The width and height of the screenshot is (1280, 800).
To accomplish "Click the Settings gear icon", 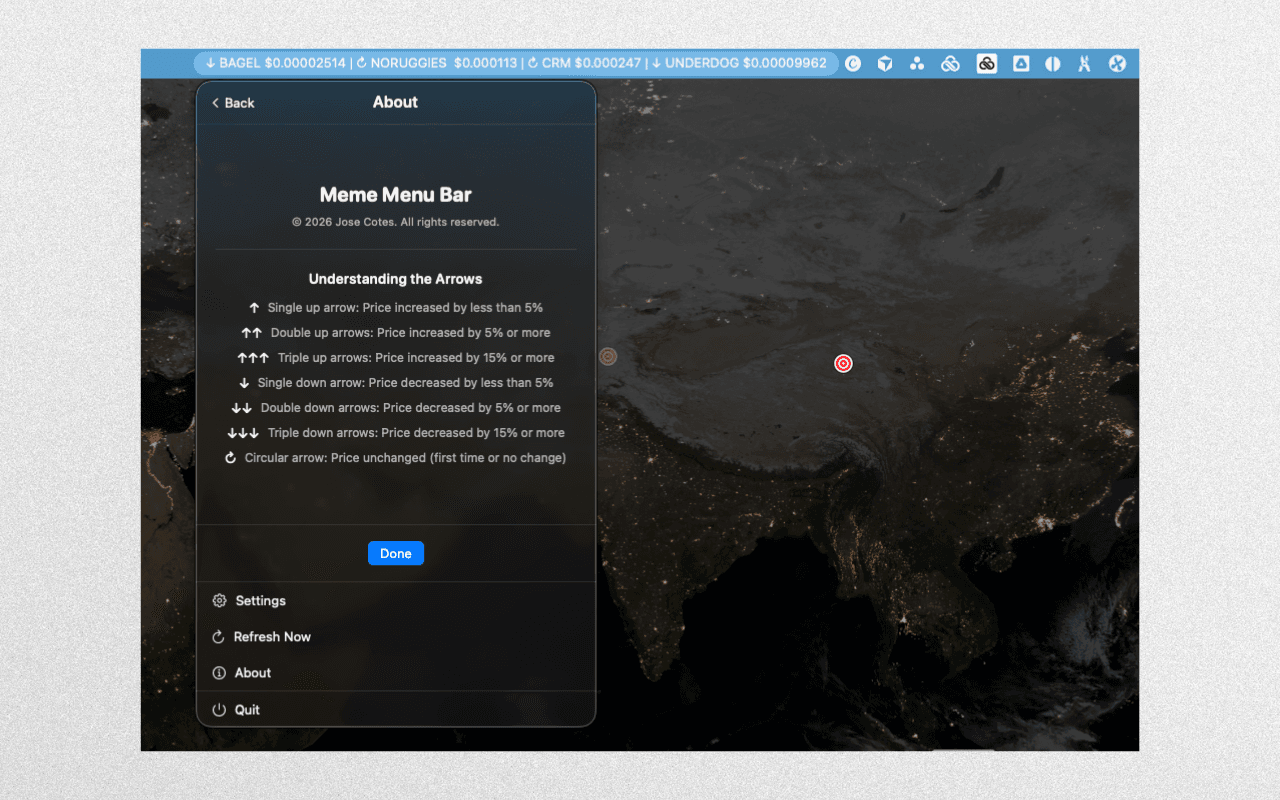I will pos(219,600).
